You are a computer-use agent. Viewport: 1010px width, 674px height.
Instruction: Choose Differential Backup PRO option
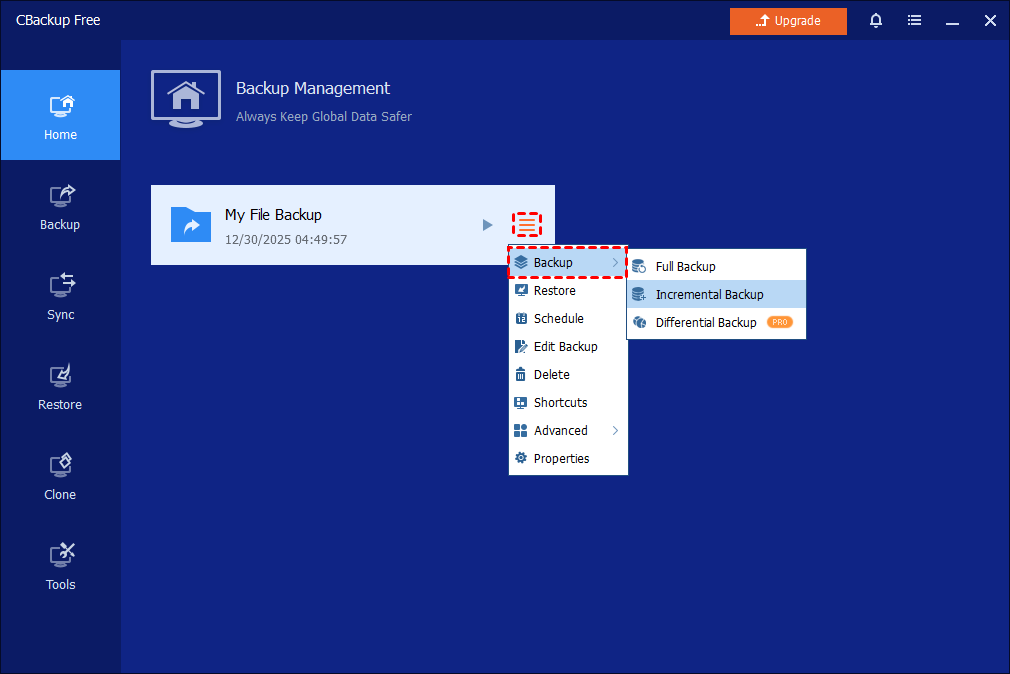click(x=706, y=322)
